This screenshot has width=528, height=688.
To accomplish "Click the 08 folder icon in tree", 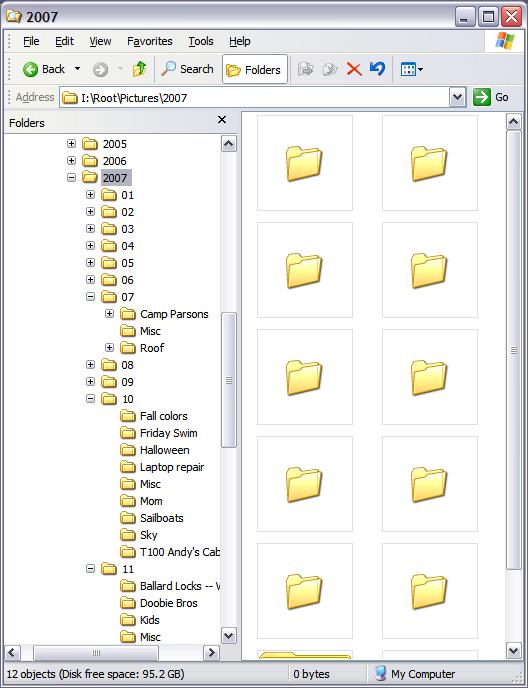I will (x=109, y=365).
